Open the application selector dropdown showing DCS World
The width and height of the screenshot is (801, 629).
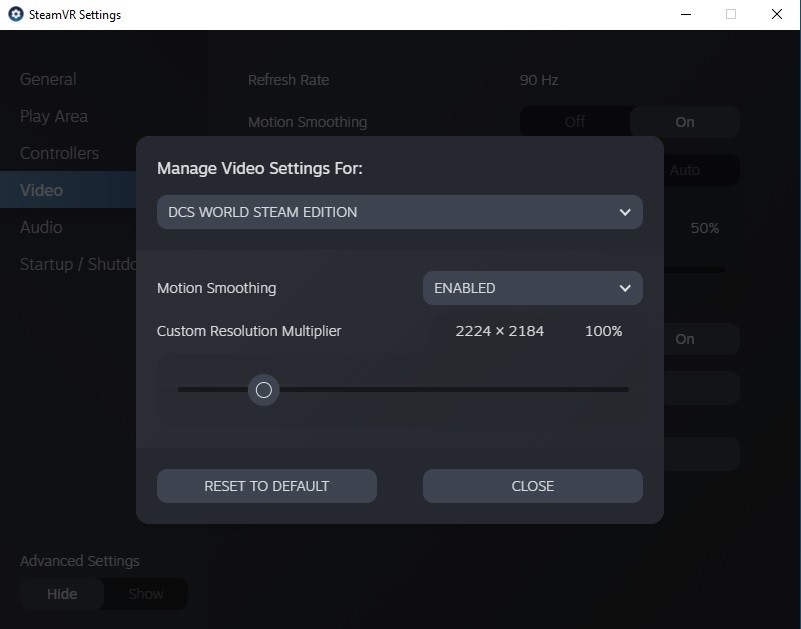[x=399, y=212]
